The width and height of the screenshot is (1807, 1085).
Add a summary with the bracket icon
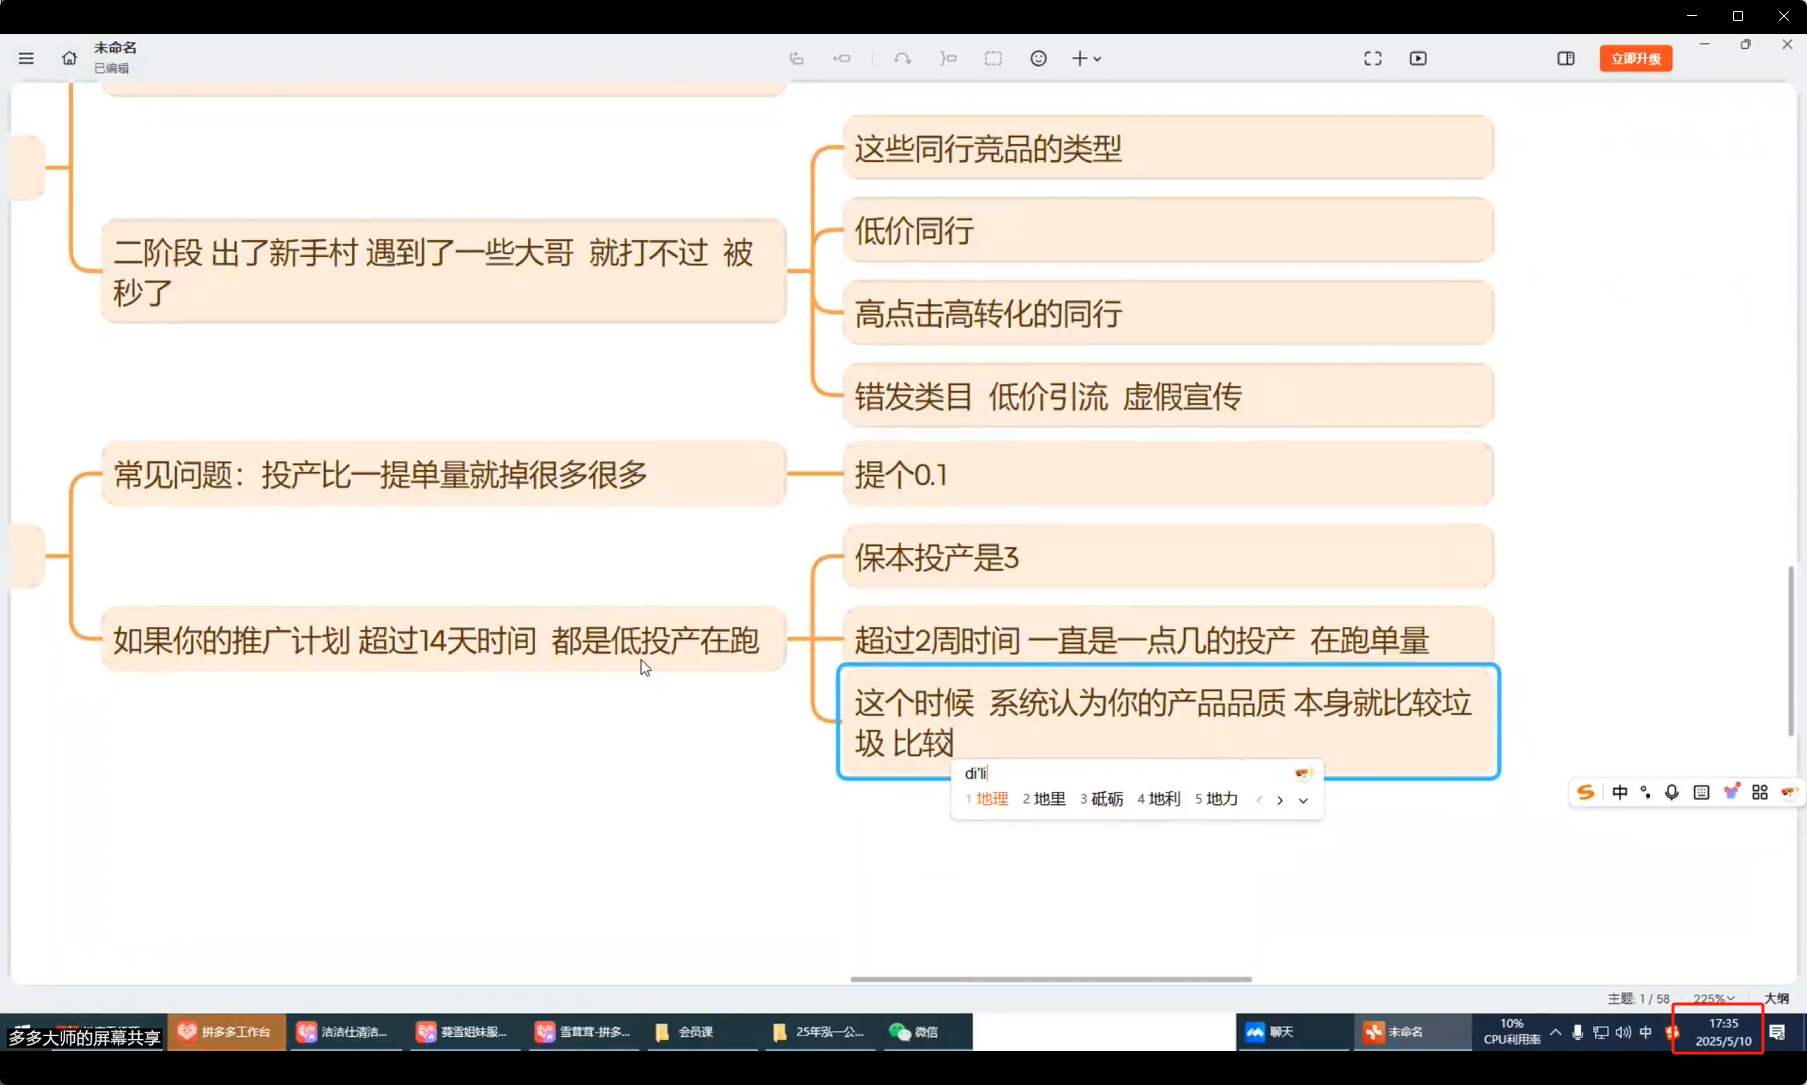pos(948,59)
